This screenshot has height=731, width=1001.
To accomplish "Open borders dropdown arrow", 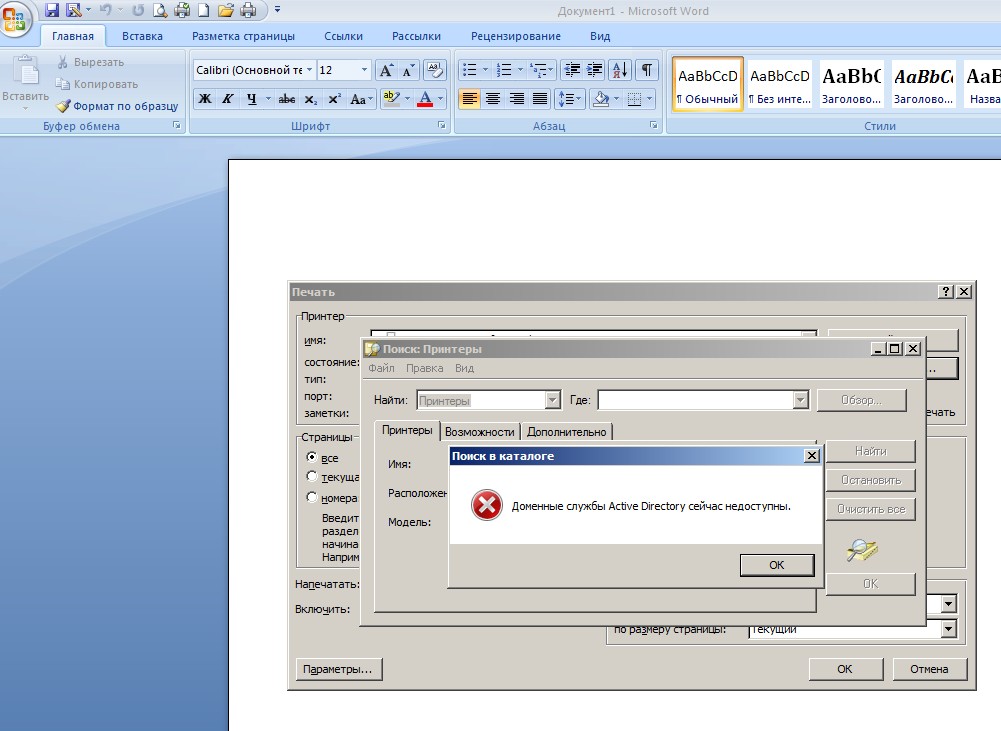I will click(x=650, y=99).
